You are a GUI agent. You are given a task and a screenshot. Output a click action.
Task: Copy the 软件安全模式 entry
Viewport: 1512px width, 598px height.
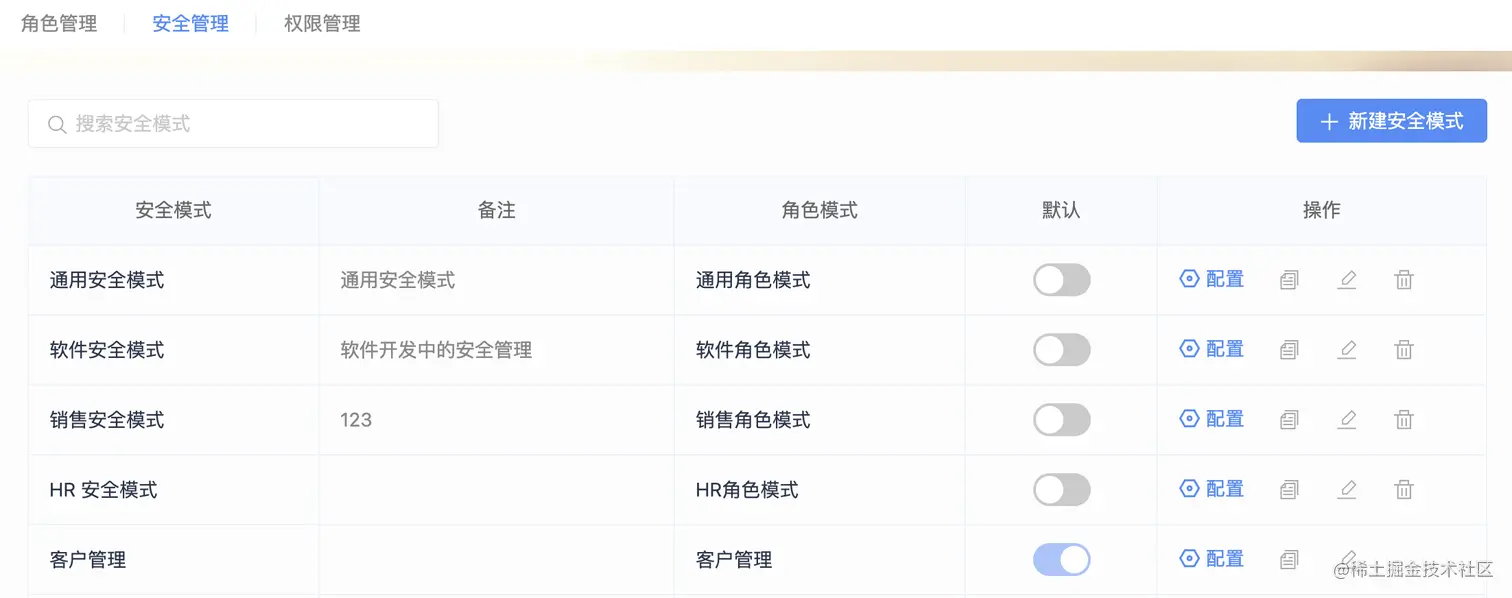tap(1289, 350)
